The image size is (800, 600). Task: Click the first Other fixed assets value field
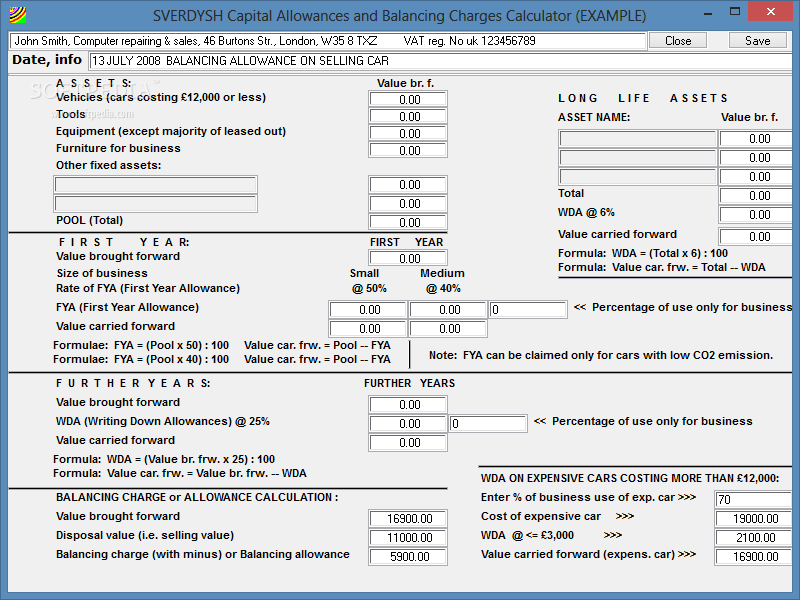click(x=408, y=185)
